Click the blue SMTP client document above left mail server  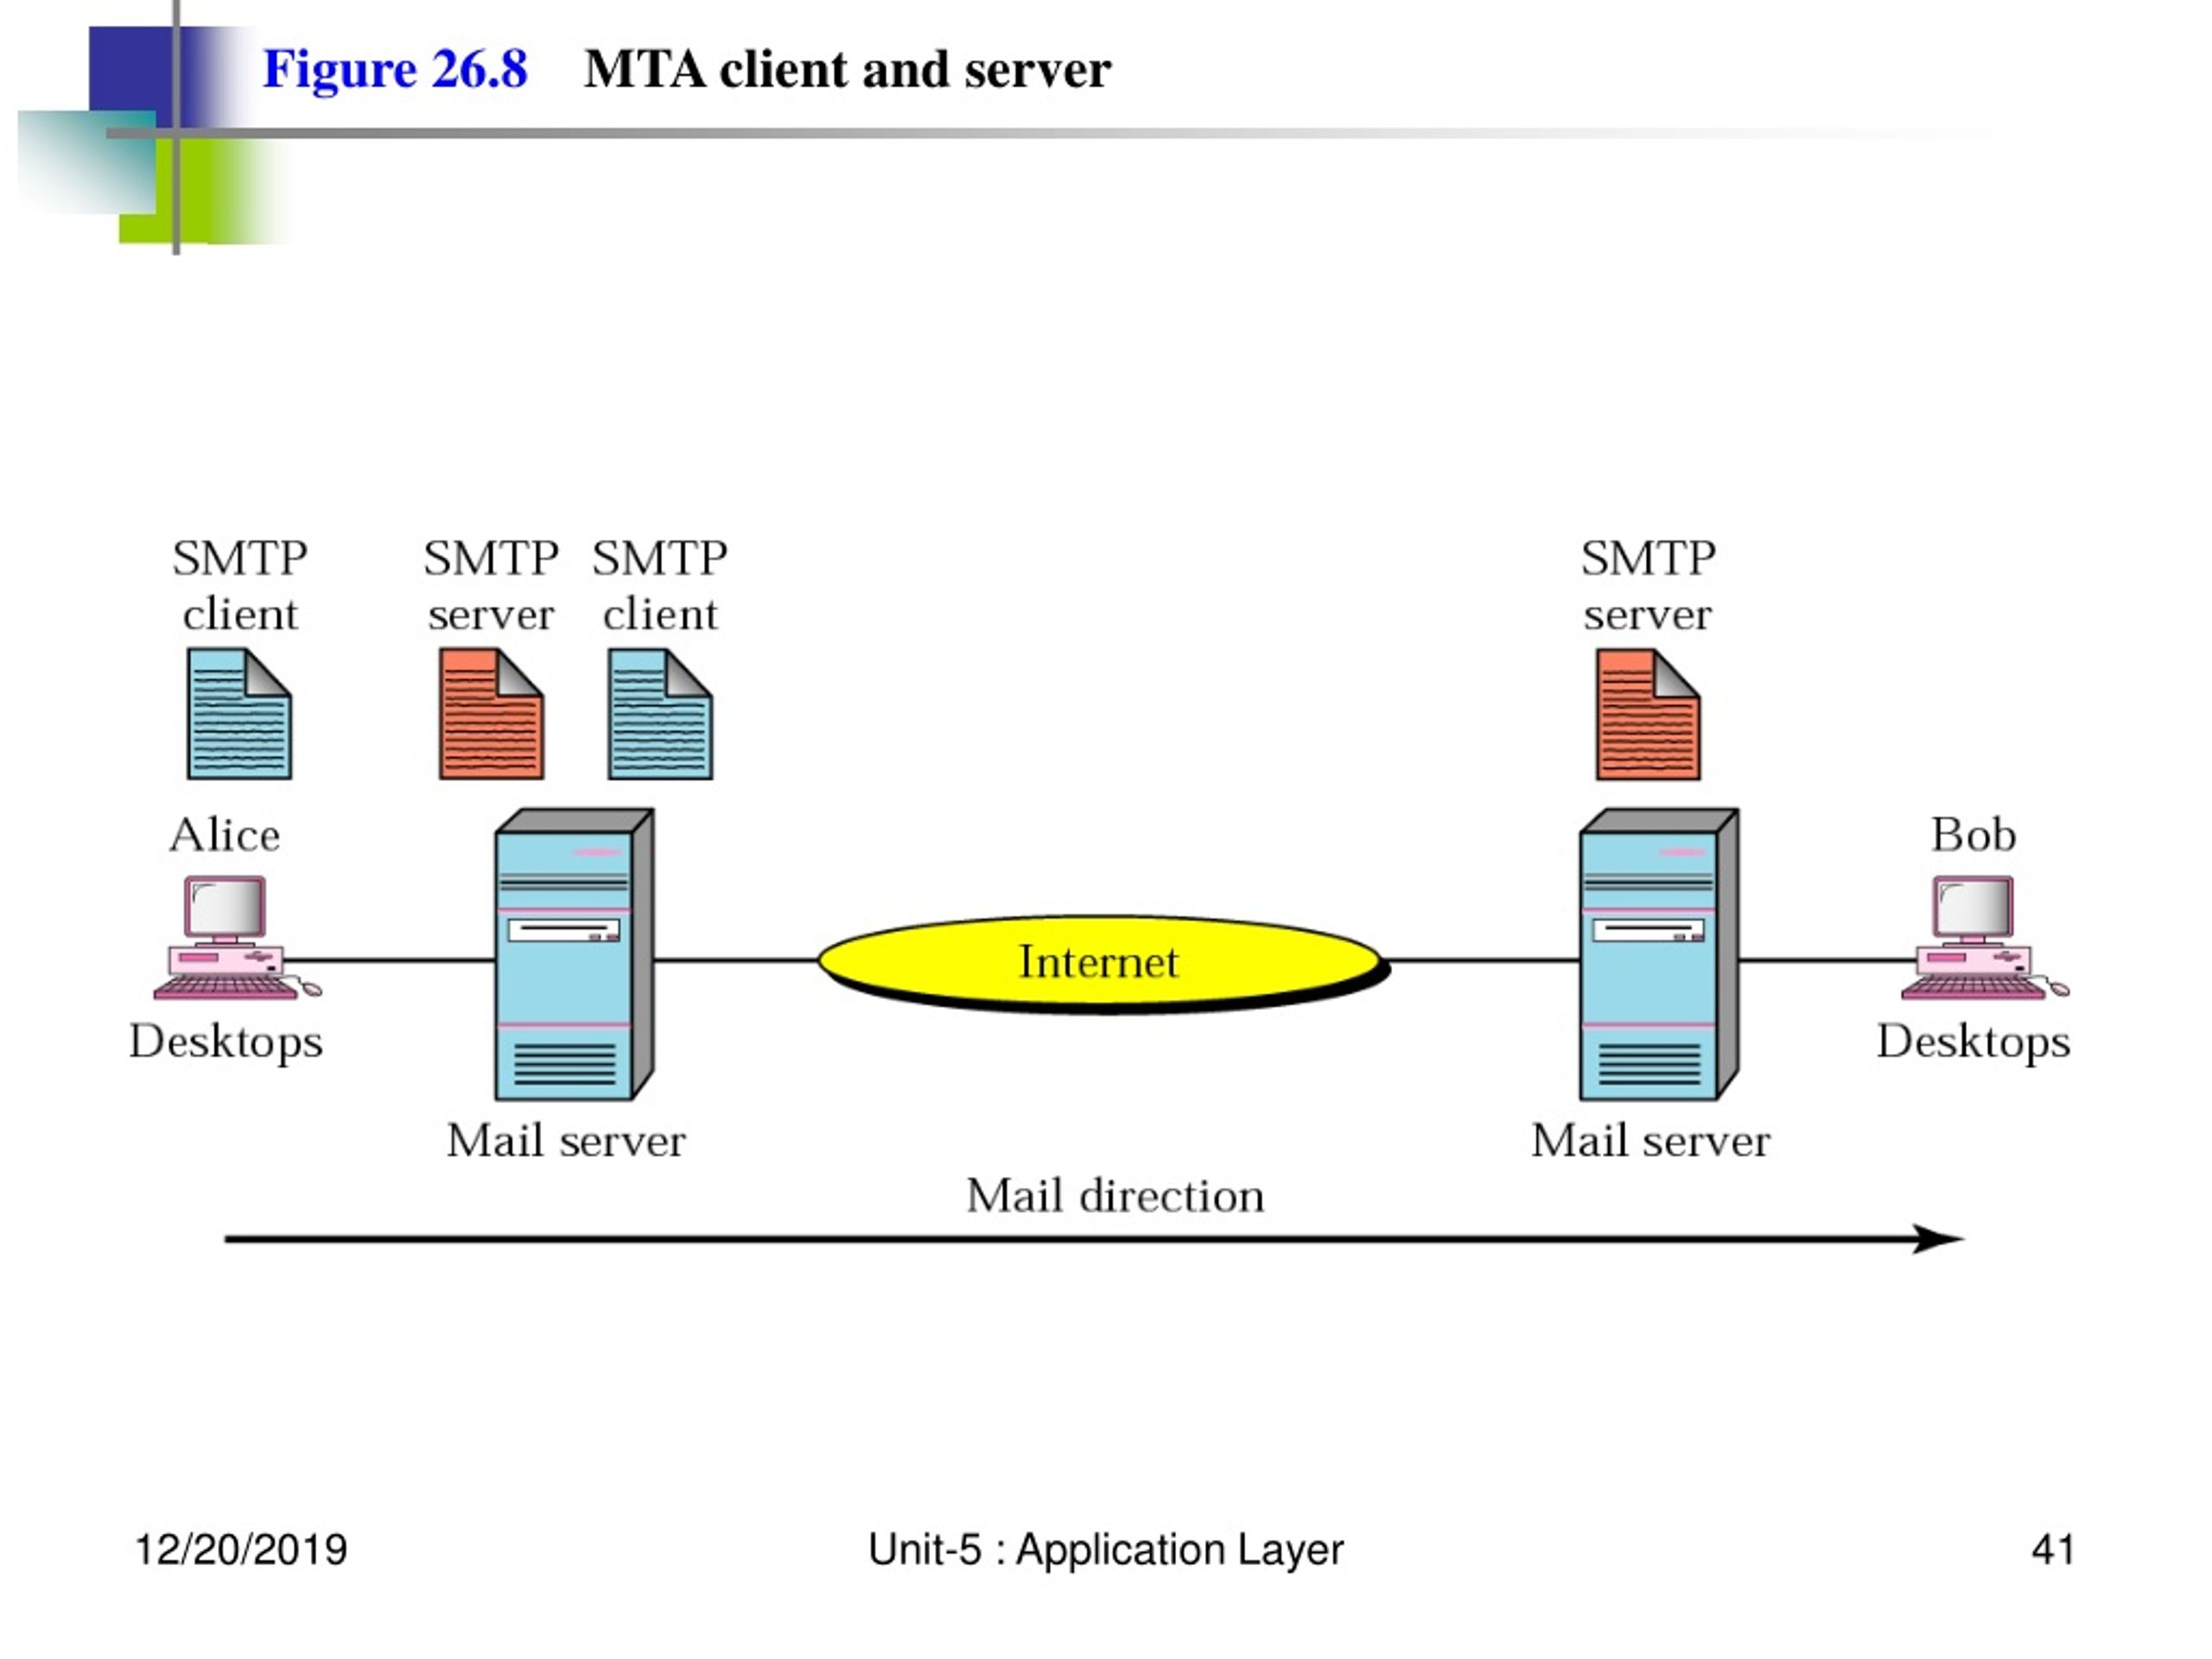[x=660, y=713]
